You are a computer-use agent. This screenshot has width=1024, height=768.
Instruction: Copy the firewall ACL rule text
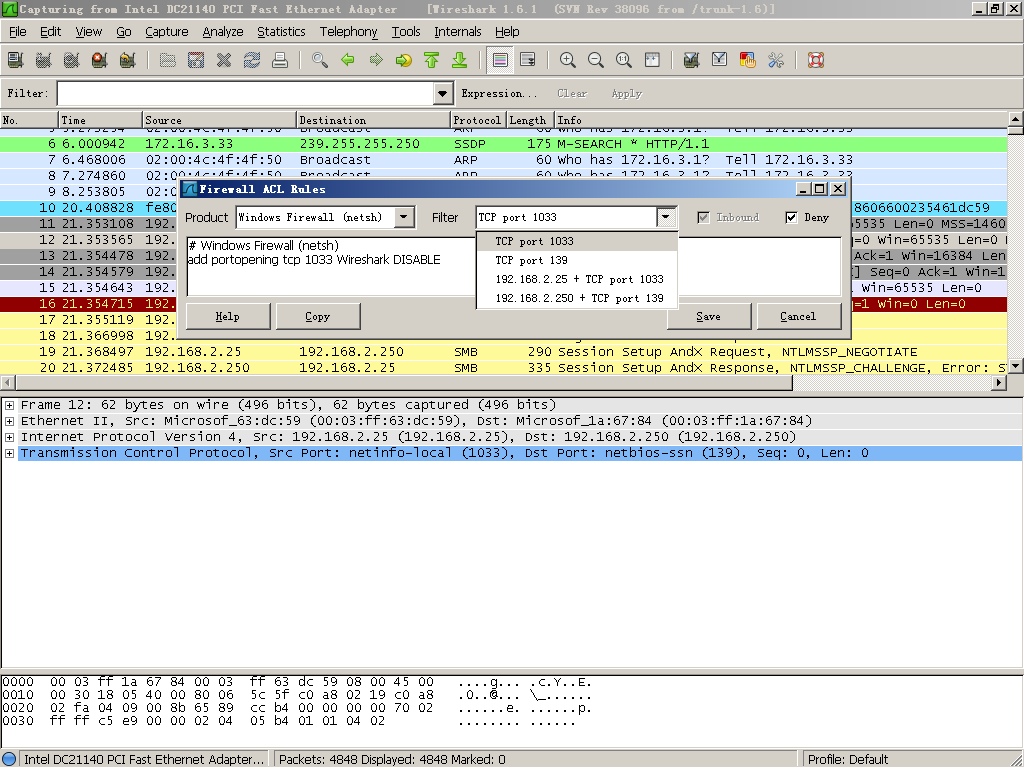pyautogui.click(x=318, y=317)
